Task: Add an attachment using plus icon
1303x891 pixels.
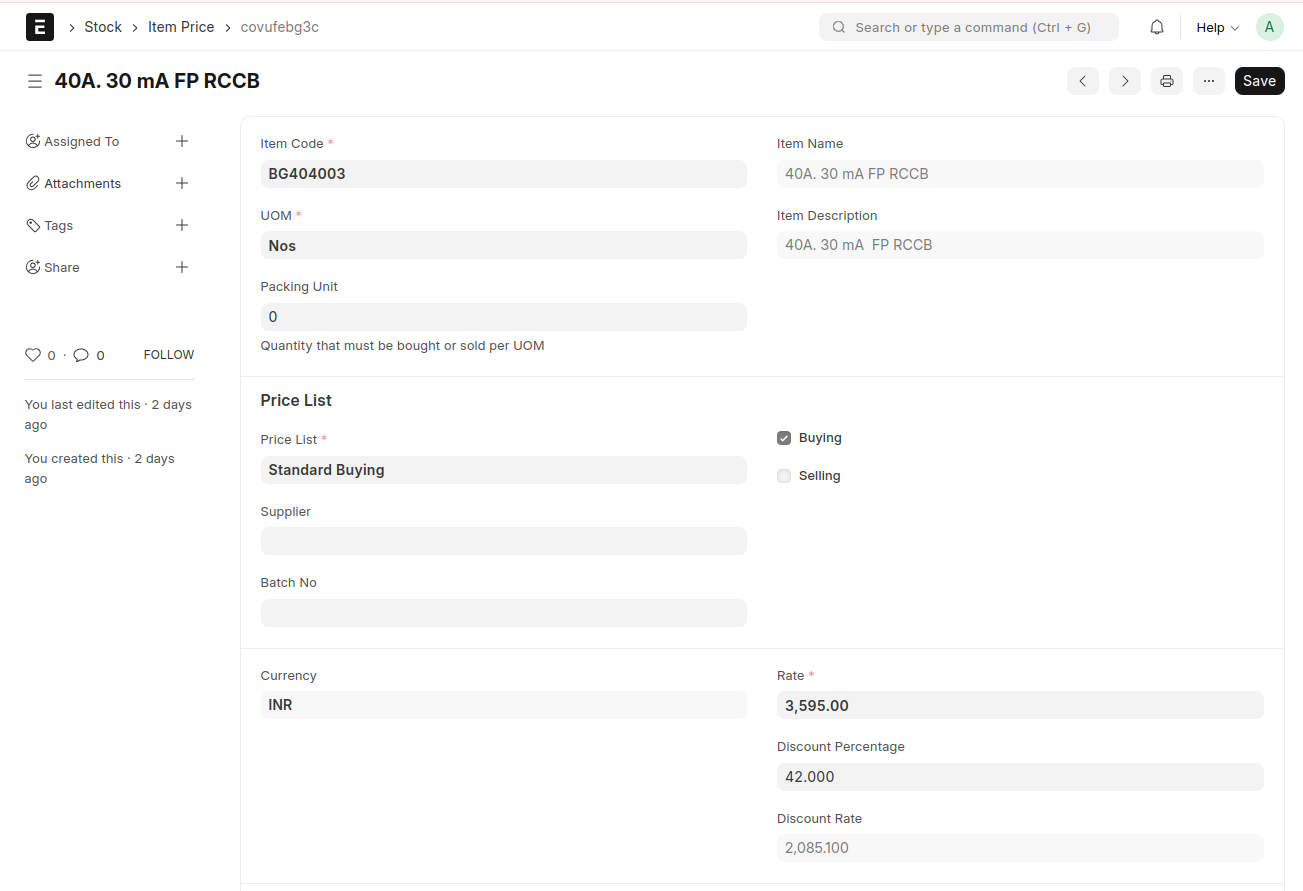Action: click(182, 184)
